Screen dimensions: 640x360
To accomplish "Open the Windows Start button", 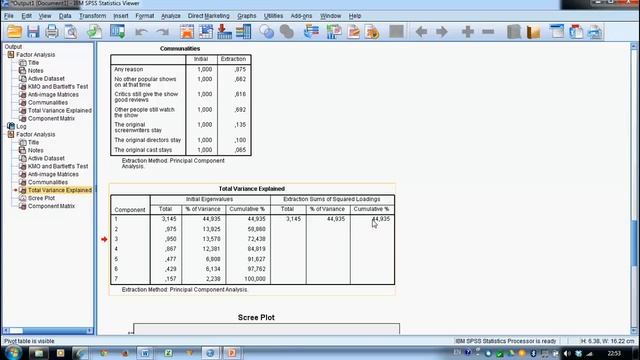I will tap(13, 353).
